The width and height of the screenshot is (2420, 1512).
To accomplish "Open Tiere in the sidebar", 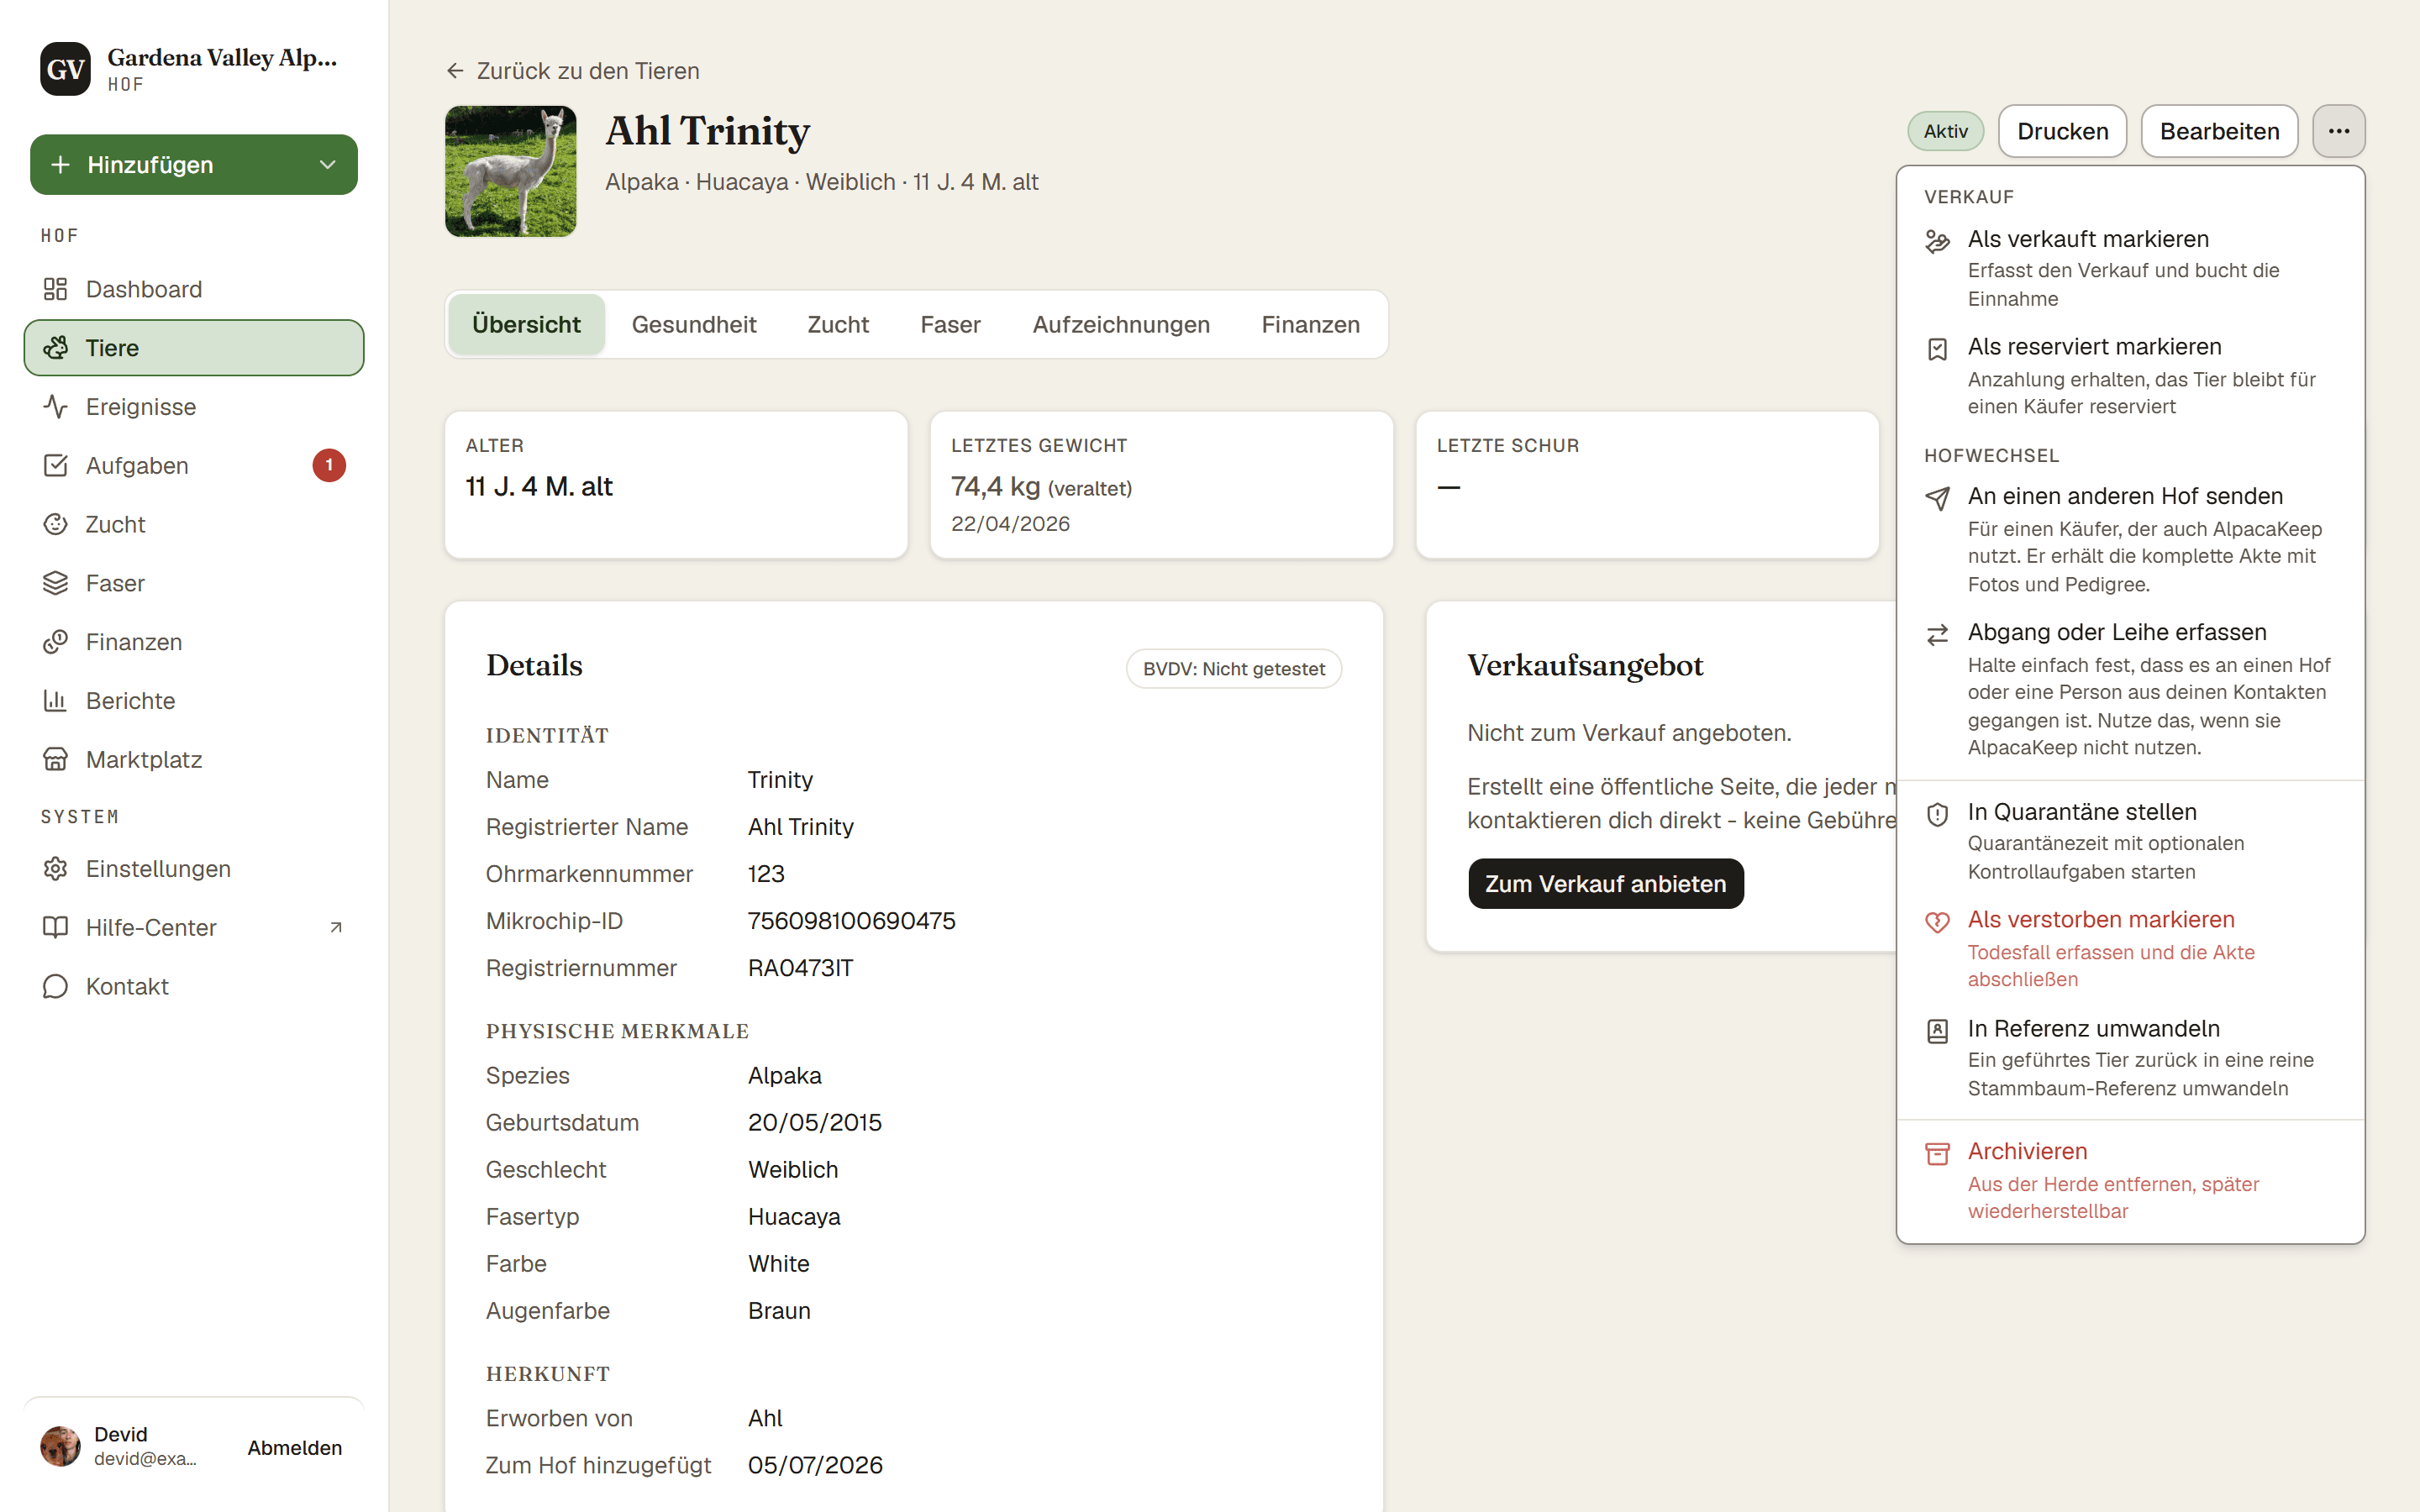I will tap(194, 348).
